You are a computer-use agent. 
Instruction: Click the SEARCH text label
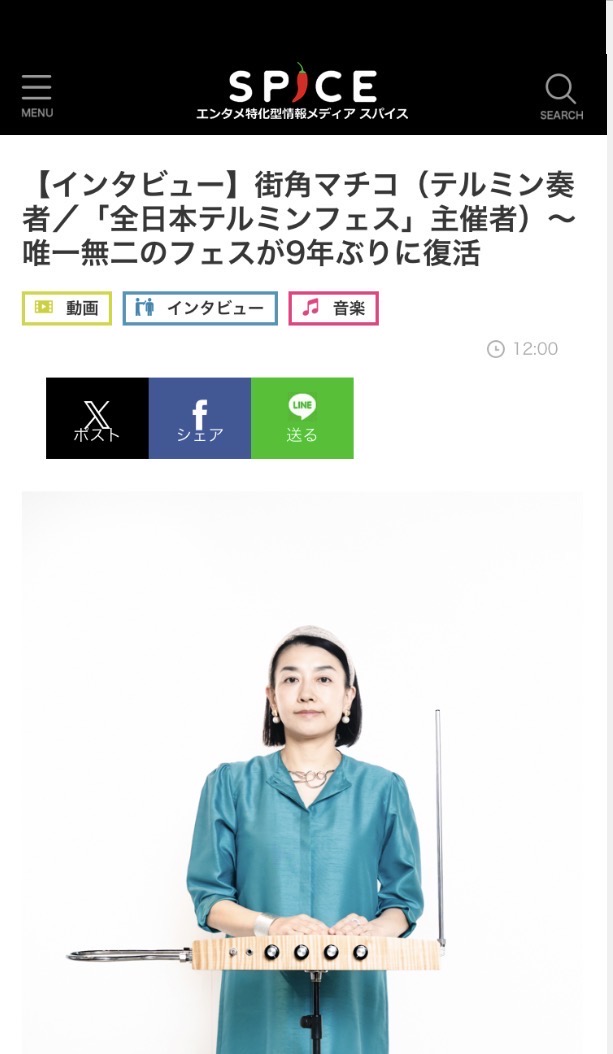coord(561,115)
